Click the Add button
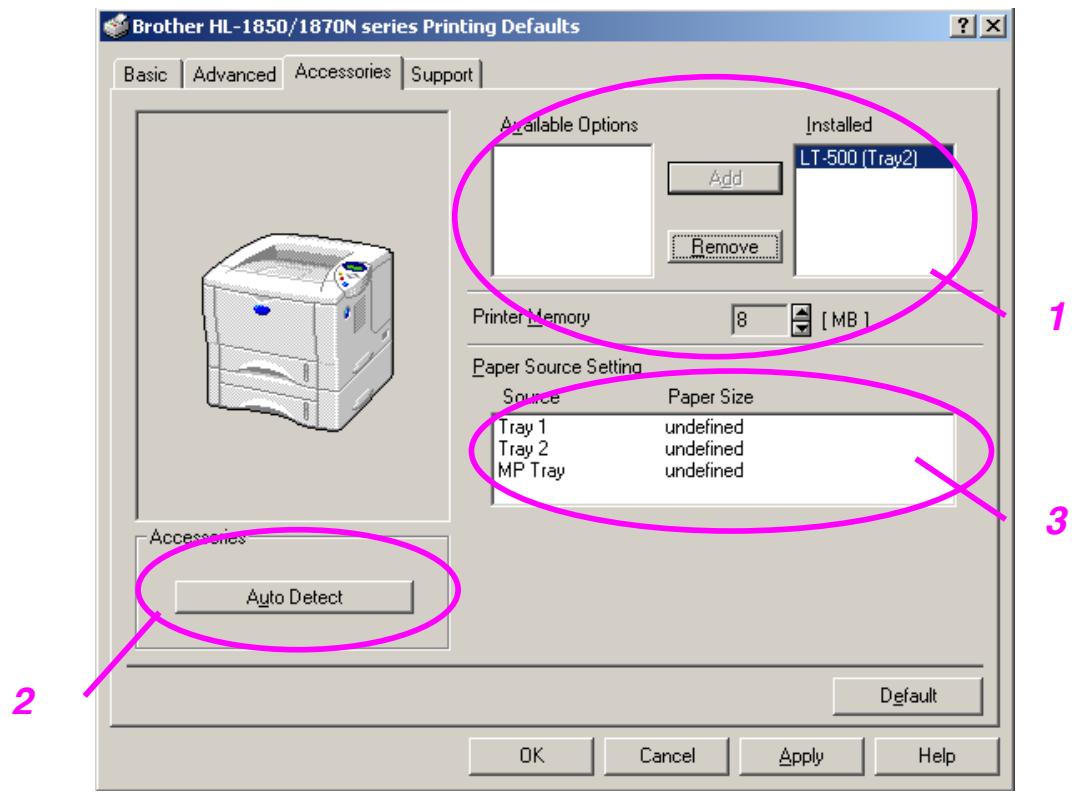Screen dimensions: 1076x795 click(x=725, y=178)
